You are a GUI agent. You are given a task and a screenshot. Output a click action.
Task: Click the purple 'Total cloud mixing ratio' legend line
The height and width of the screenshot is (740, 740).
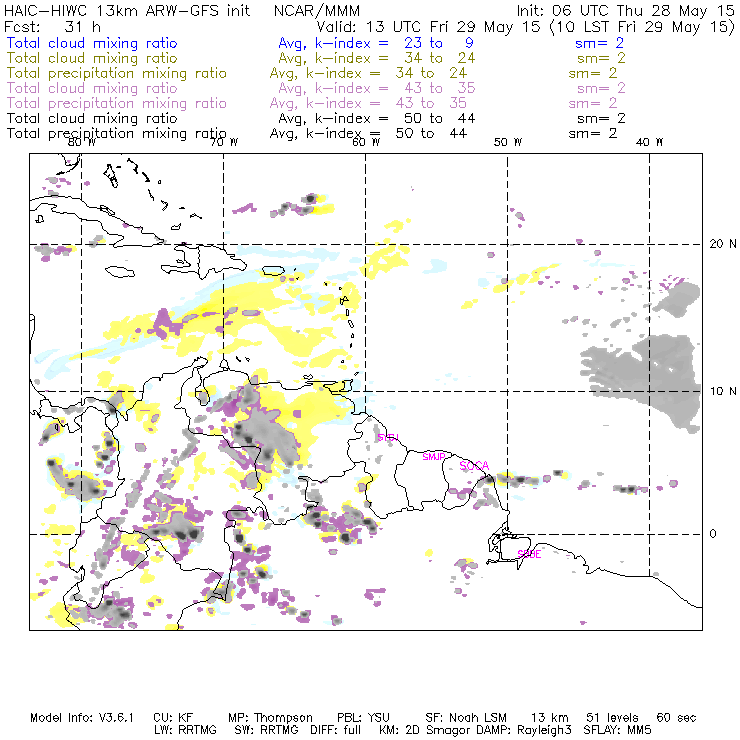[x=92, y=88]
